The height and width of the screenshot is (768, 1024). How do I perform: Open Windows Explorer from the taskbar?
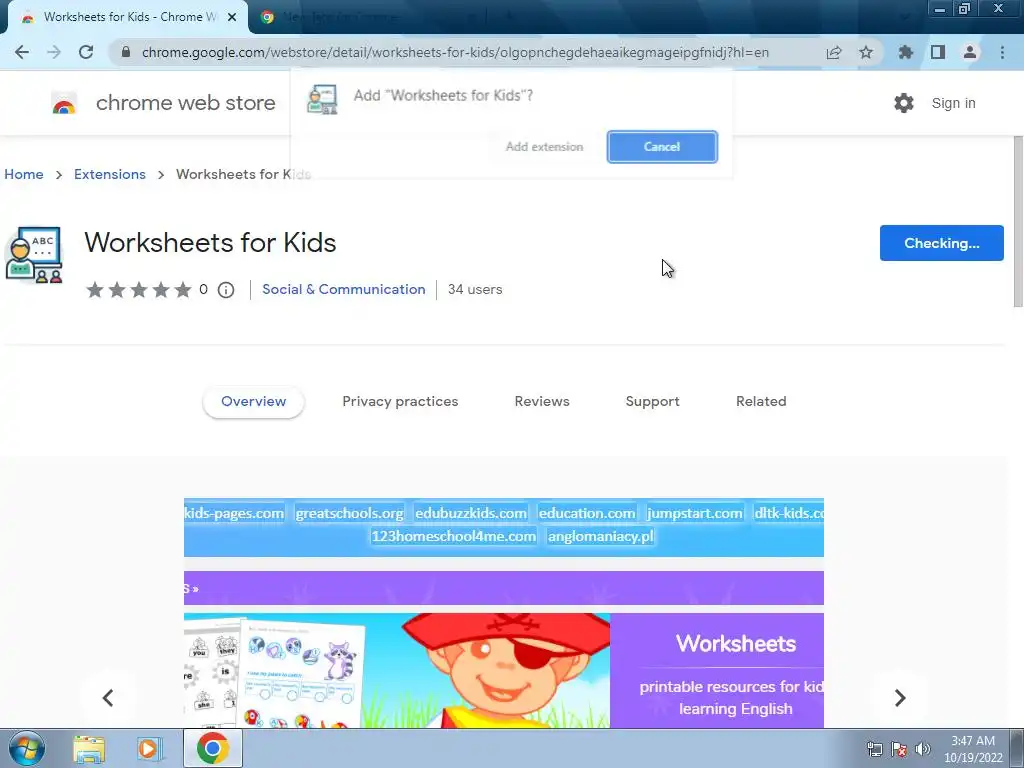pos(89,749)
